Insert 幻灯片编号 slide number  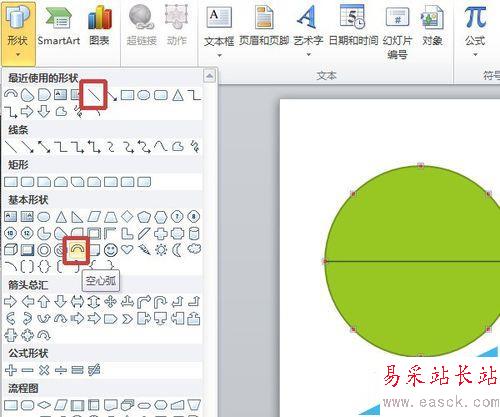[397, 32]
